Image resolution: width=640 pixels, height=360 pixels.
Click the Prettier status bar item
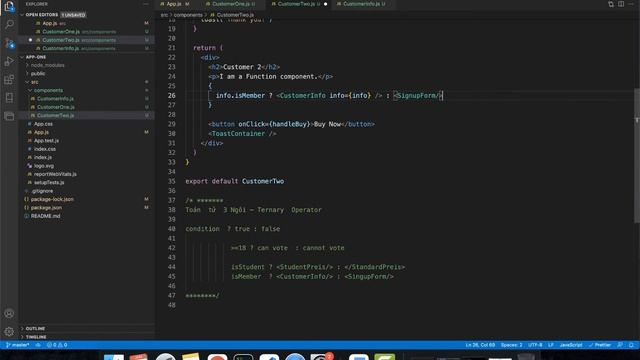[600, 345]
